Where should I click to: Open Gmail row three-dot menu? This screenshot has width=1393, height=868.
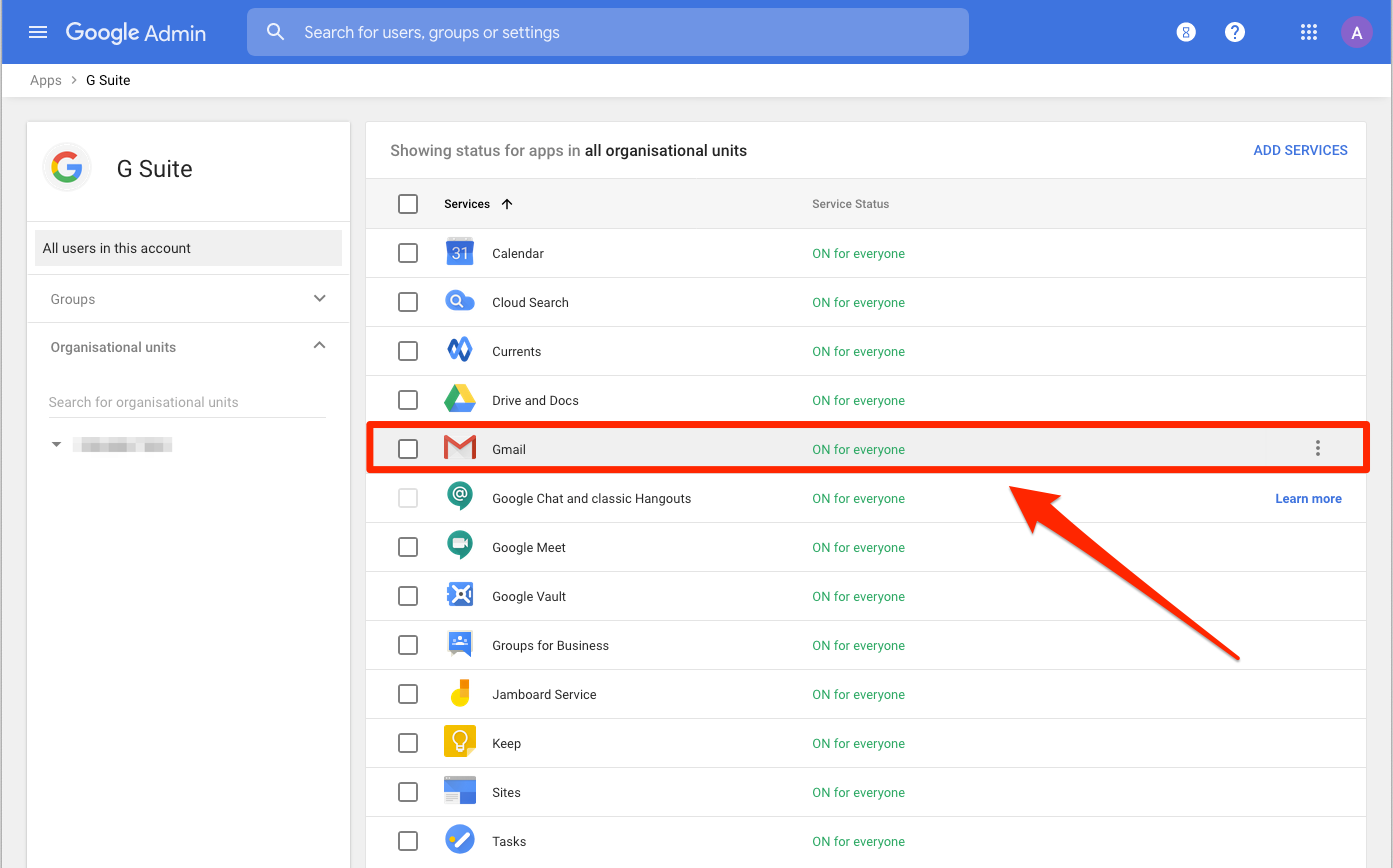click(1318, 448)
